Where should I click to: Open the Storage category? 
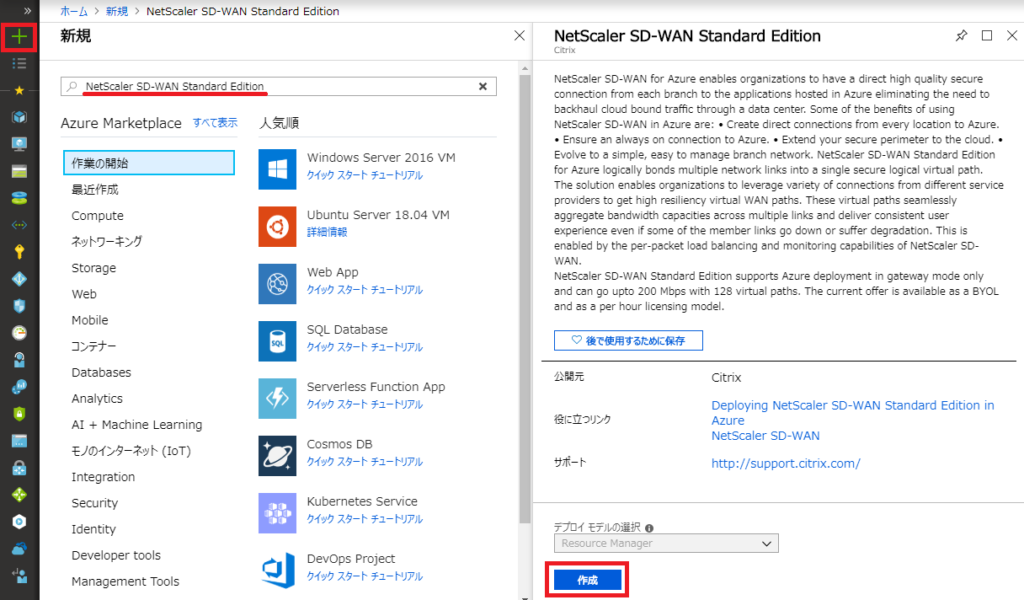(93, 268)
